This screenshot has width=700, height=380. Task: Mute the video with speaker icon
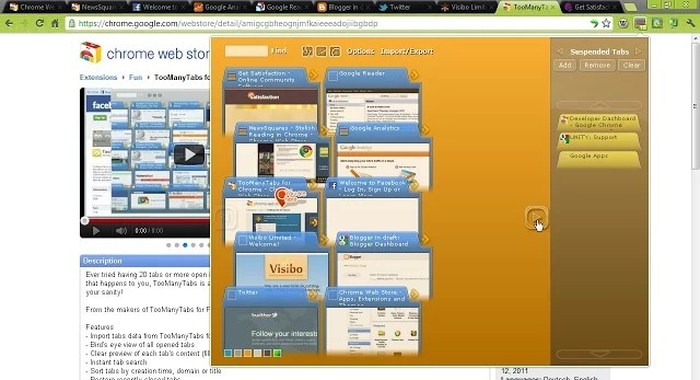121,231
